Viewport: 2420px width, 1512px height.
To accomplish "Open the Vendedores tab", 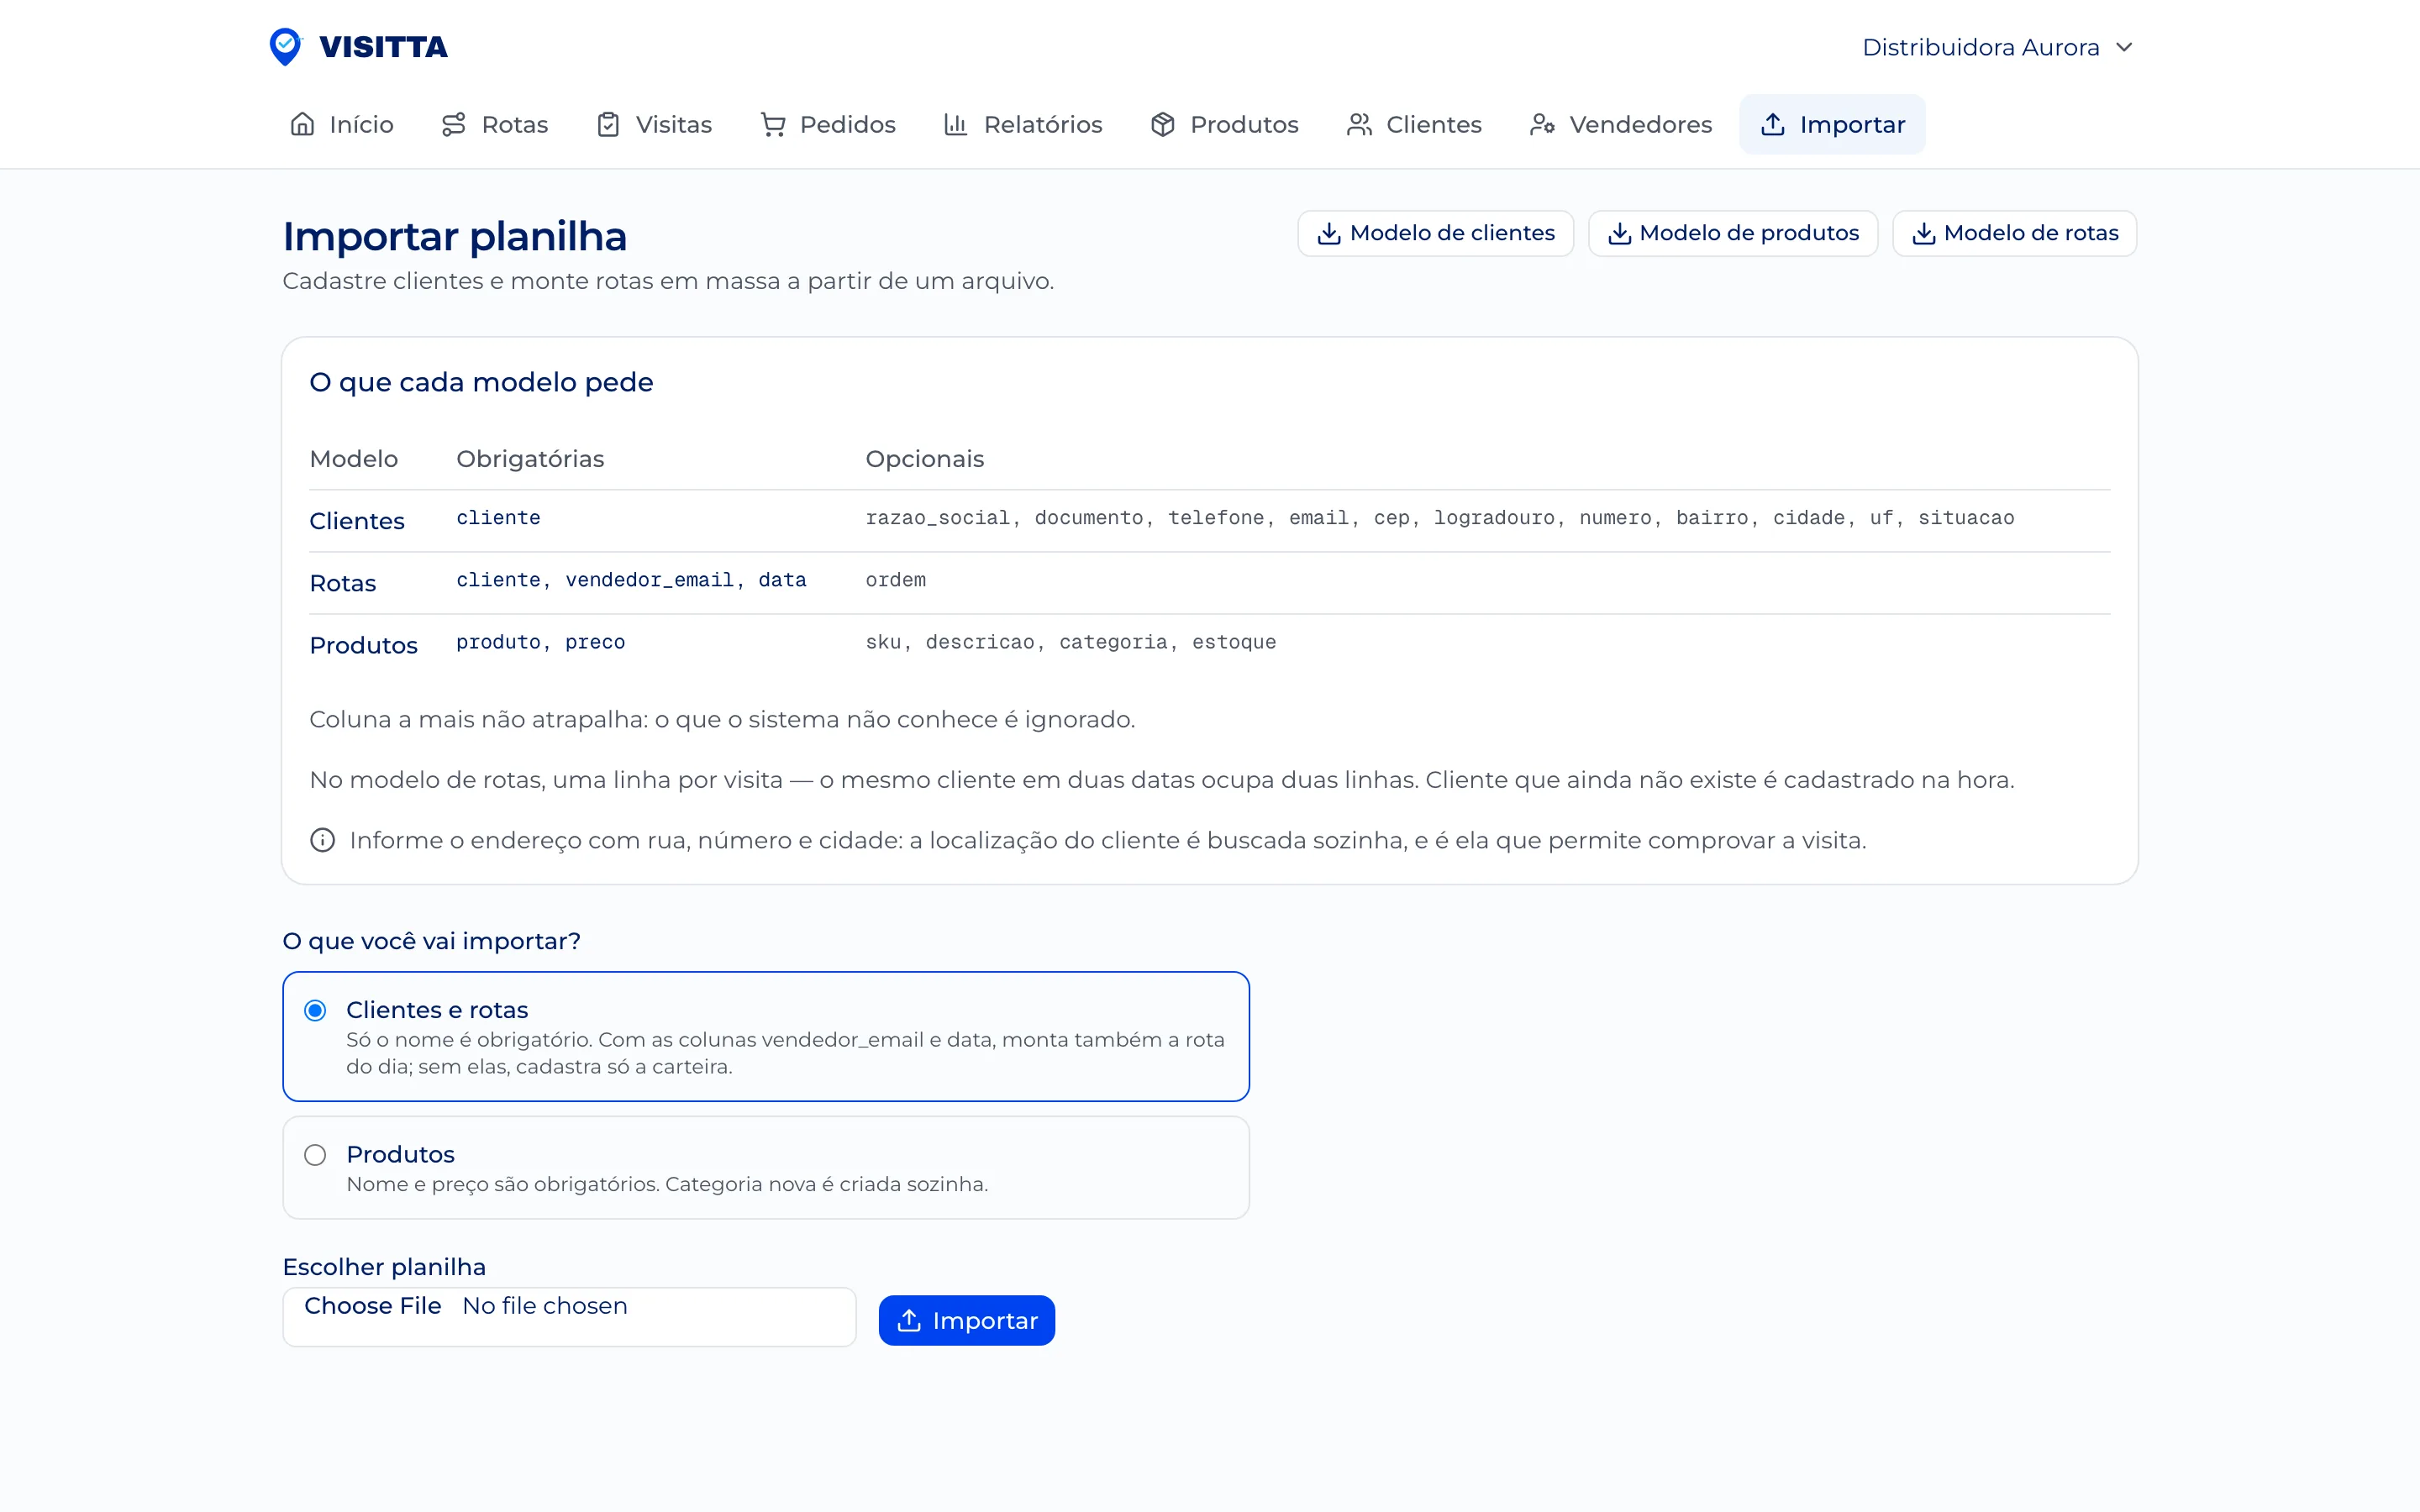I will [1621, 124].
